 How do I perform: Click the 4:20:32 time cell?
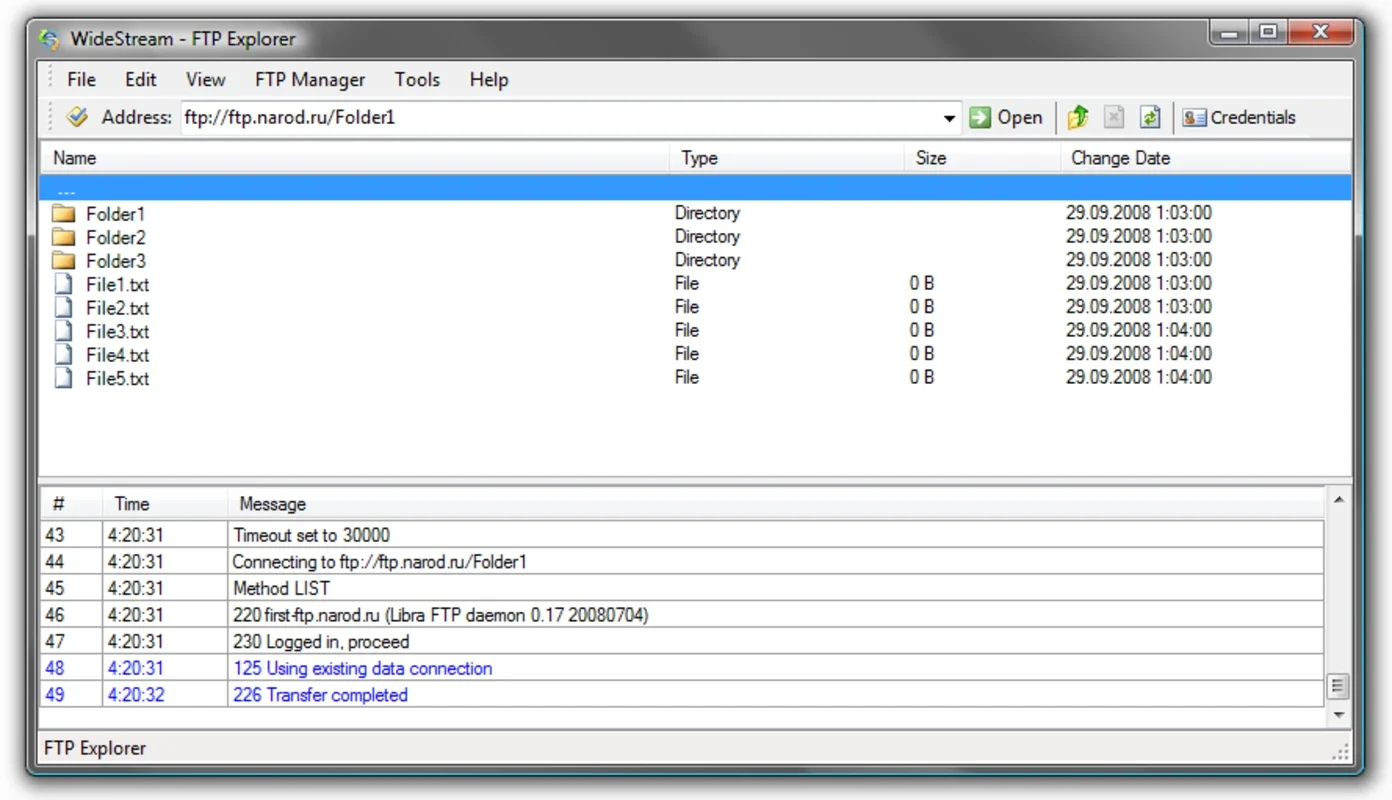136,695
